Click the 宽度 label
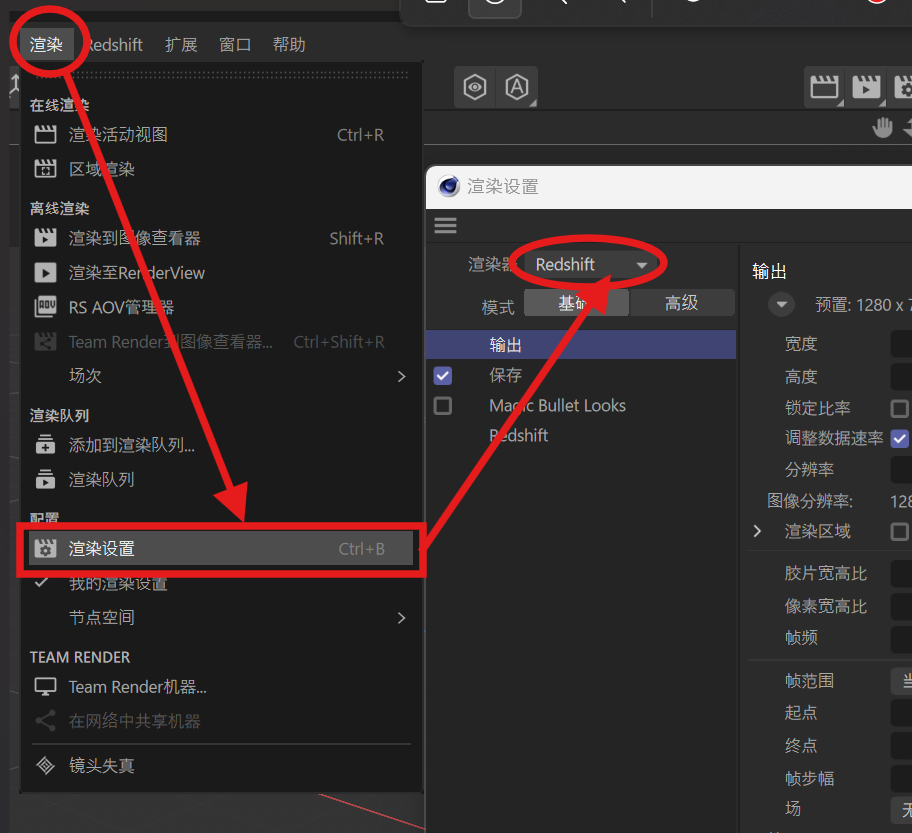912x833 pixels. (801, 344)
